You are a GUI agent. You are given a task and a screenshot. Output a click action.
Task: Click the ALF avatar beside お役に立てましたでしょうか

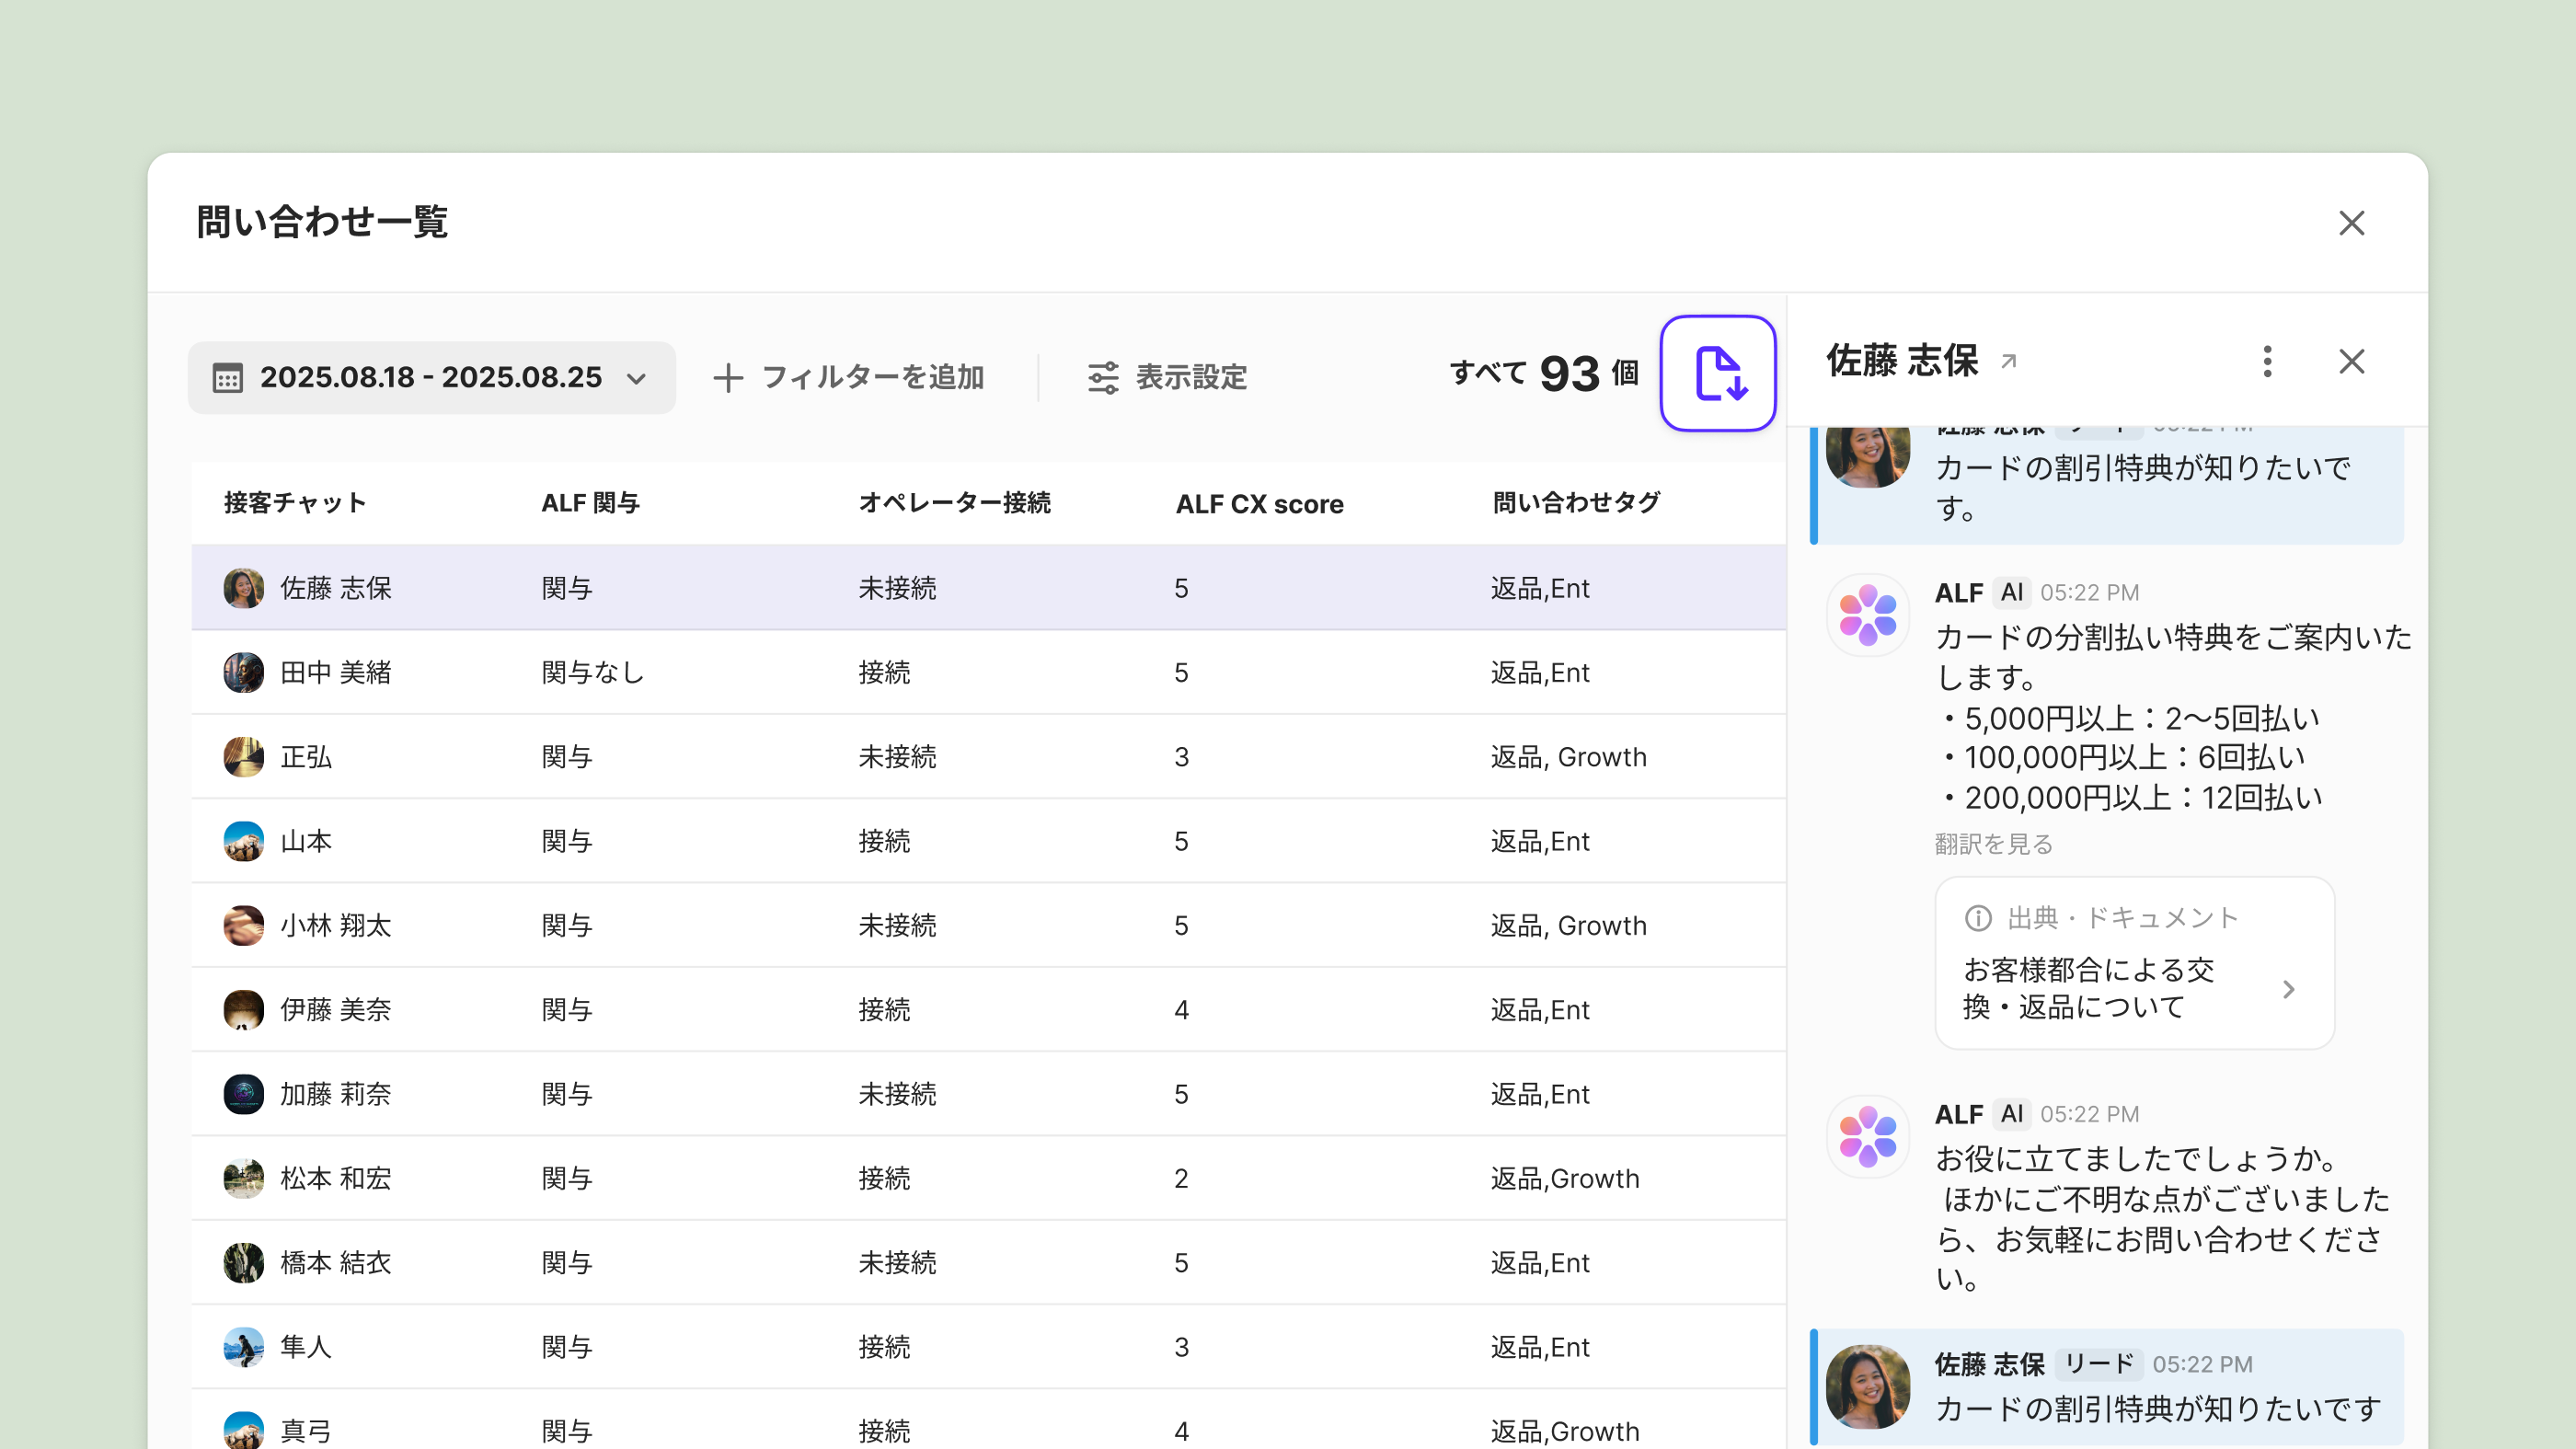(1868, 1137)
